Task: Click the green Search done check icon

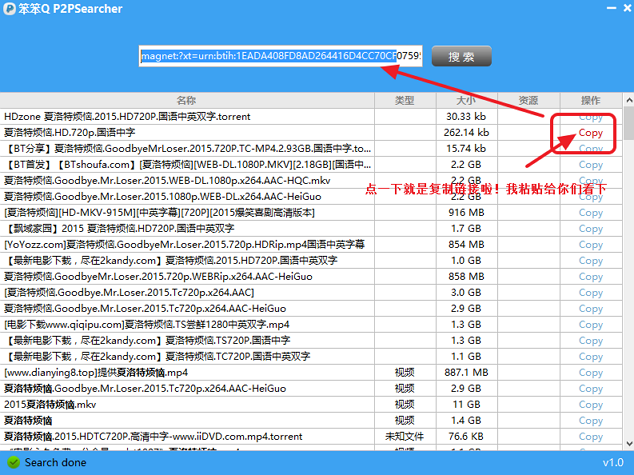Action: coord(13,462)
